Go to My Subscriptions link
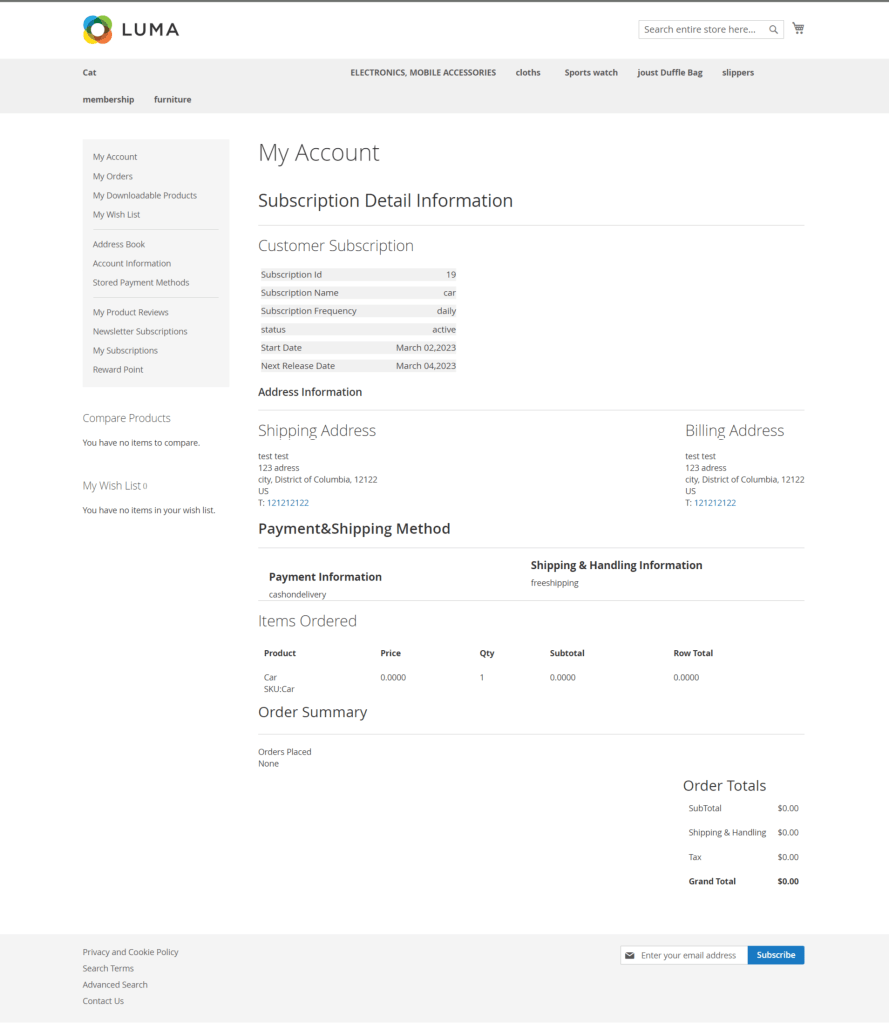This screenshot has height=1023, width=889. 125,350
